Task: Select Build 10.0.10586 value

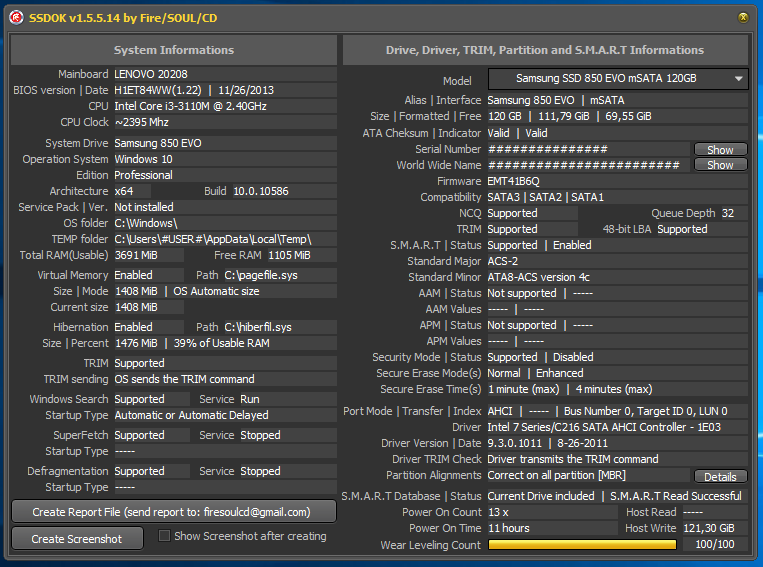Action: pyautogui.click(x=261, y=191)
